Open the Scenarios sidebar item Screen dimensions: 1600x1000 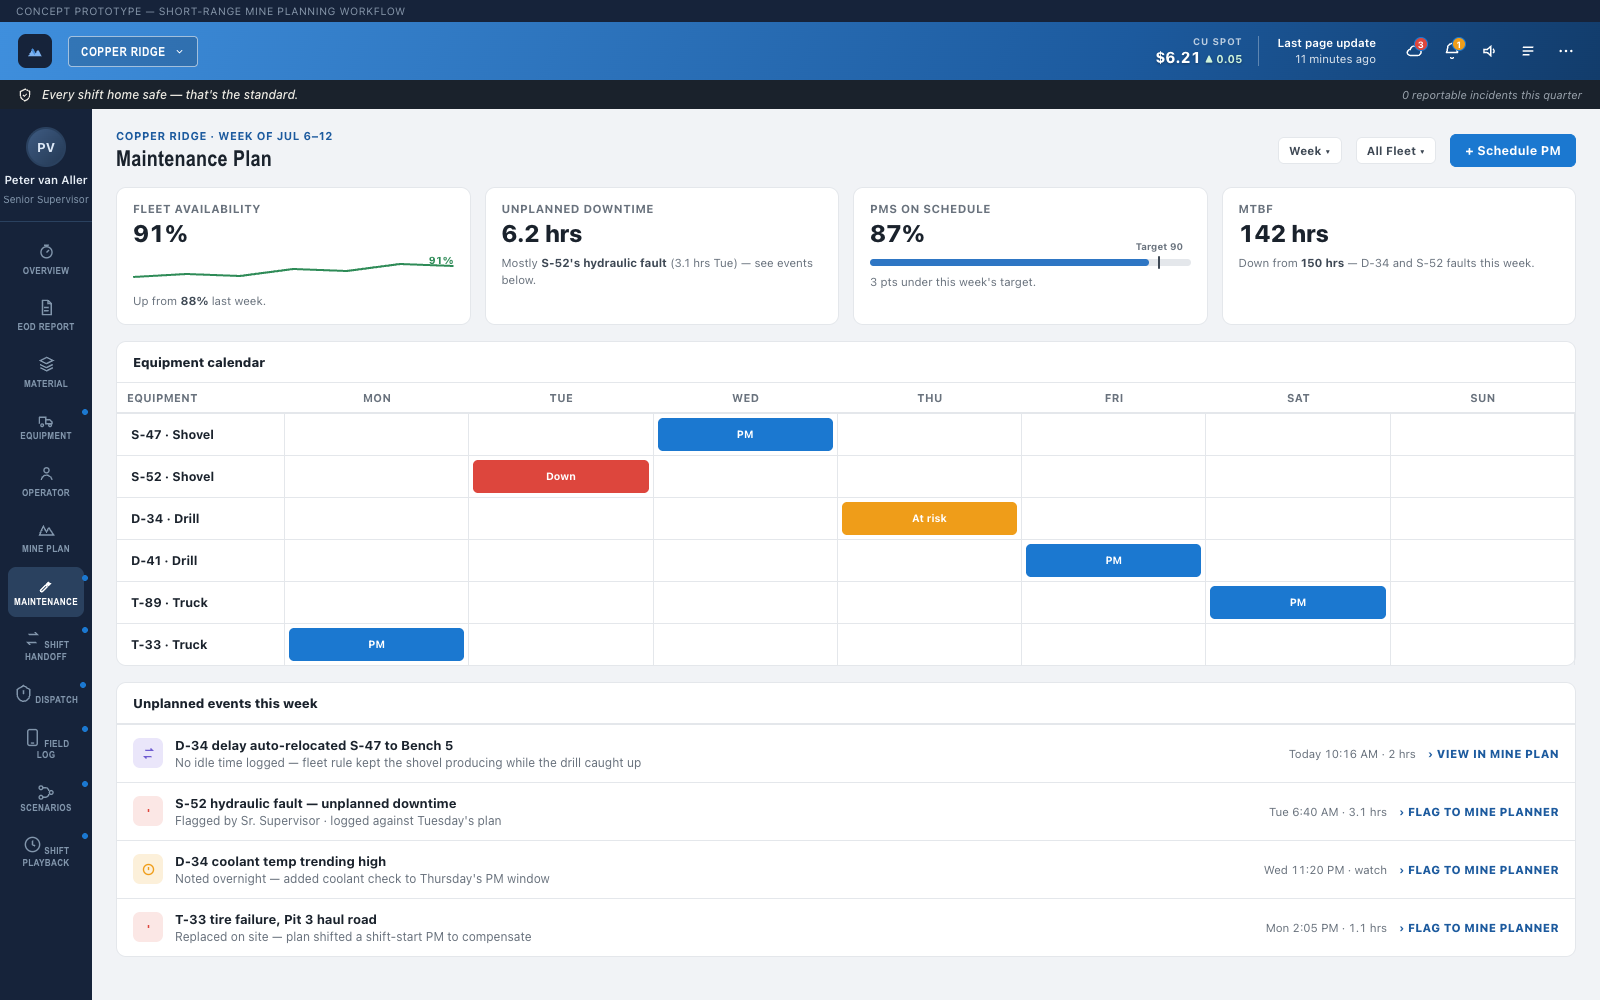click(46, 798)
